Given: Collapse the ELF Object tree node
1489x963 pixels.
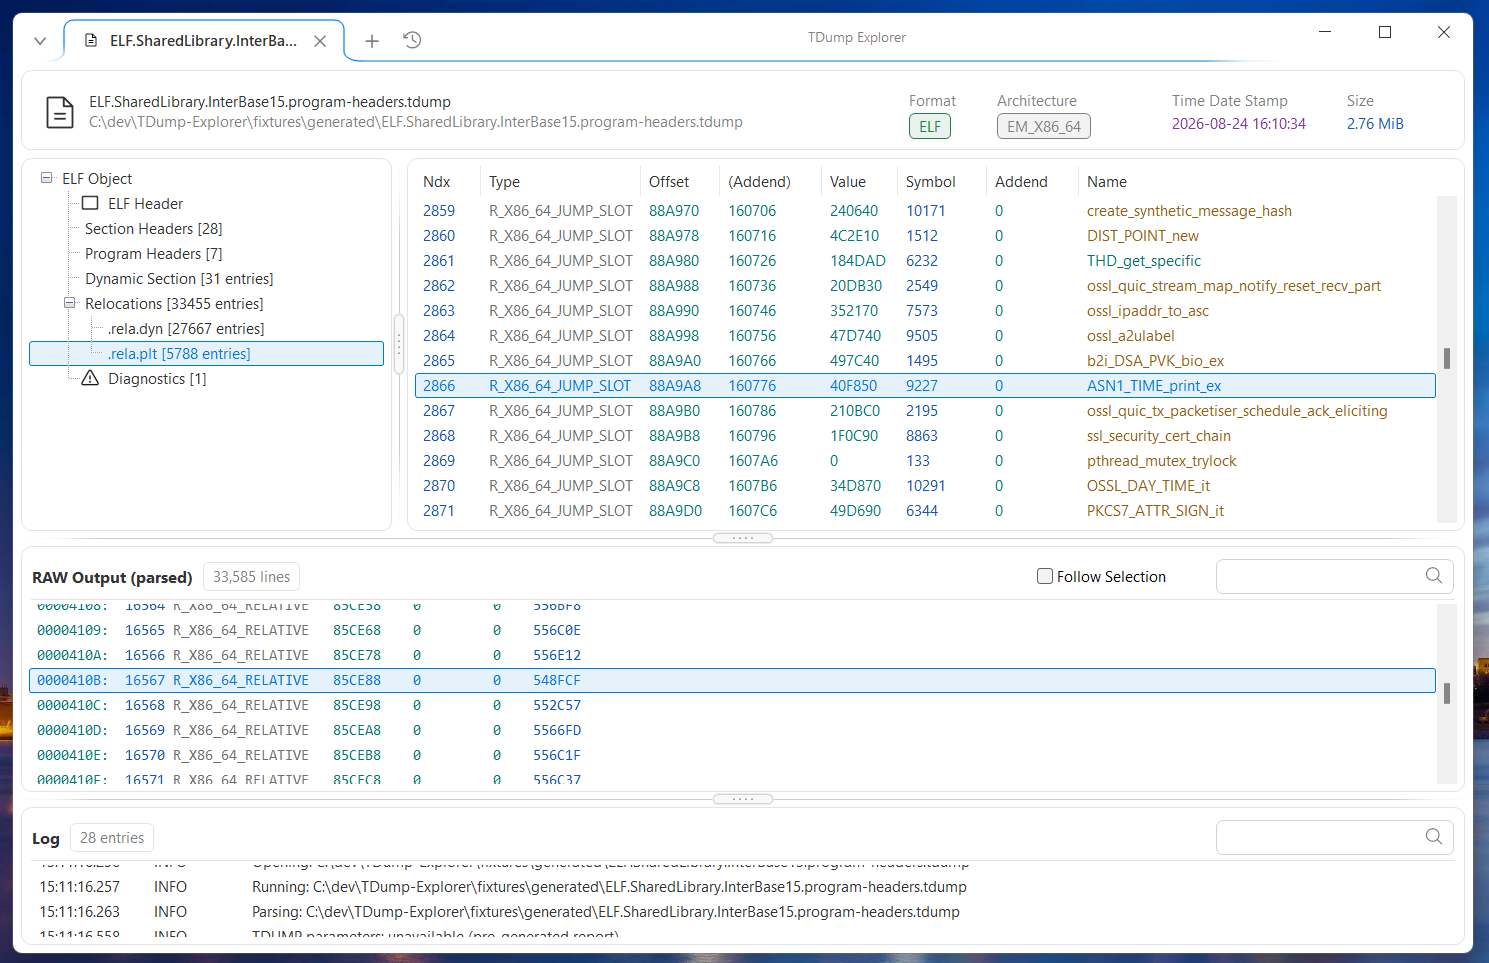Looking at the screenshot, I should [x=46, y=178].
